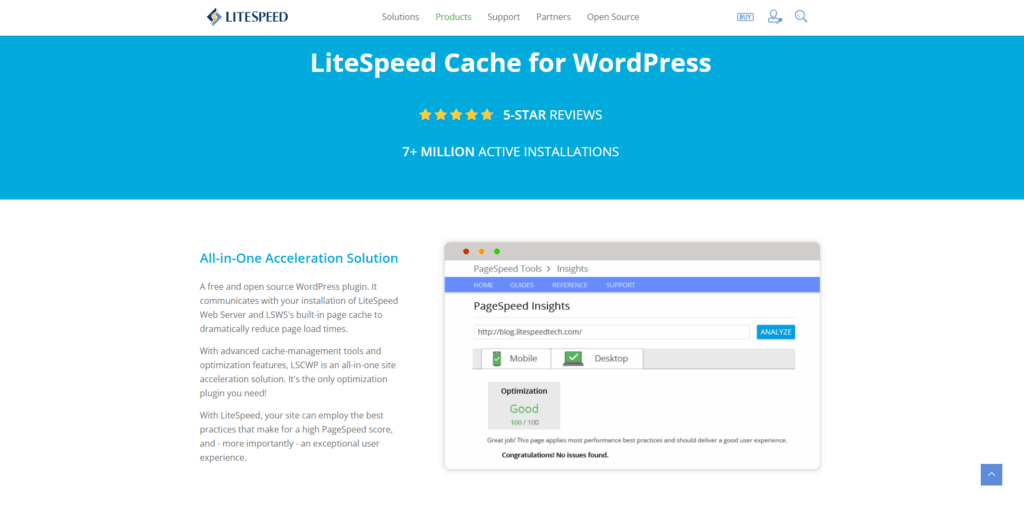This screenshot has width=1024, height=505.
Task: Click the LiteSpeed logo
Action: [247, 17]
